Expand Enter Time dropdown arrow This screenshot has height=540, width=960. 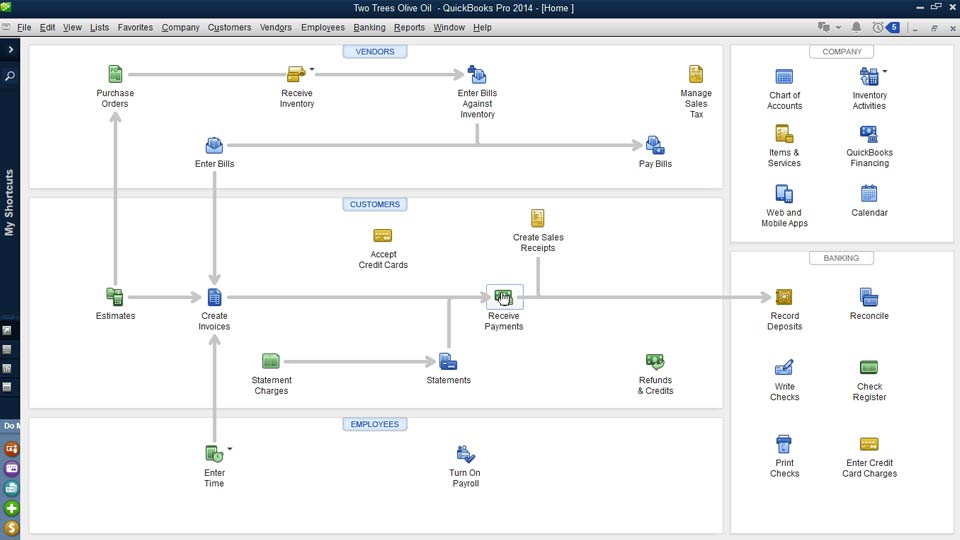(230, 449)
